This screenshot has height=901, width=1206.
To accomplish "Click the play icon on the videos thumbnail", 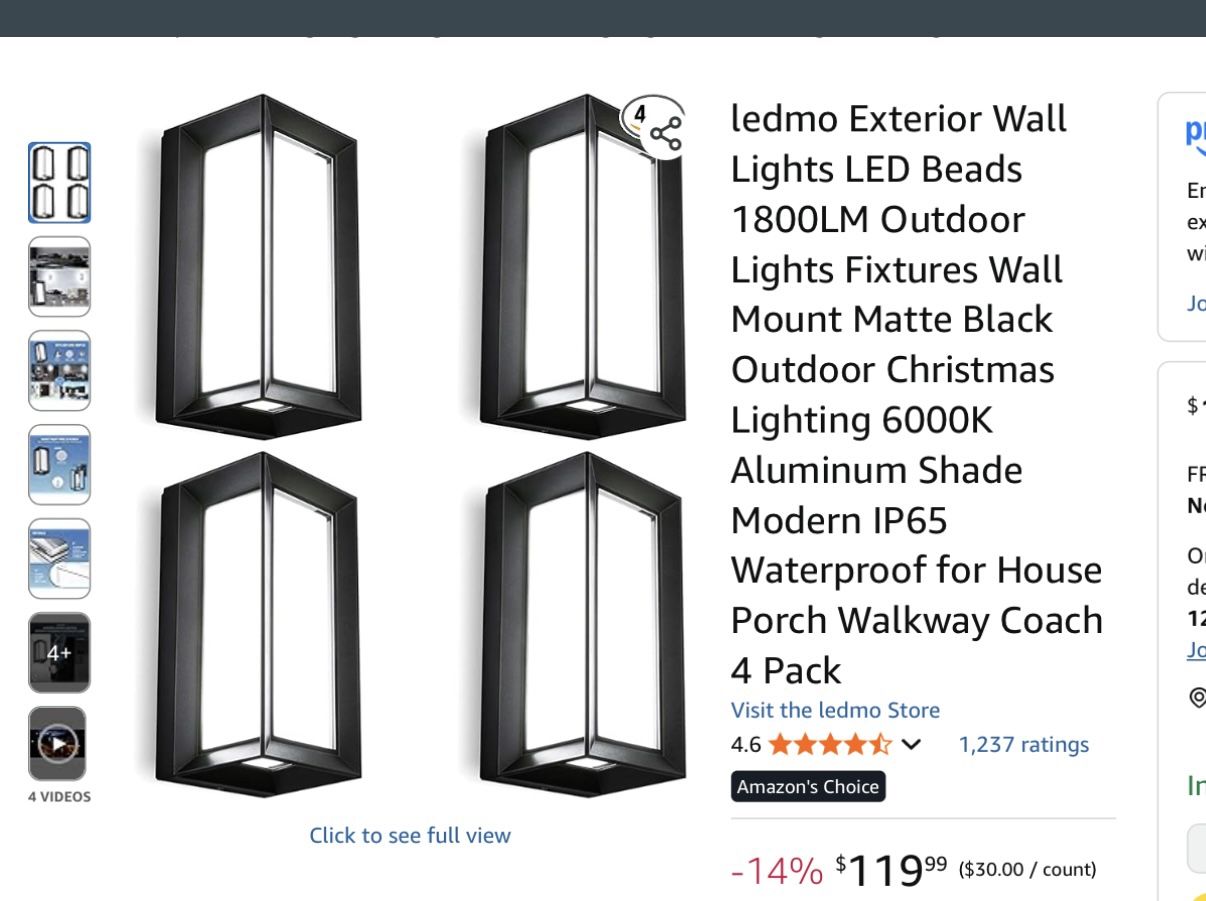I will (x=60, y=743).
